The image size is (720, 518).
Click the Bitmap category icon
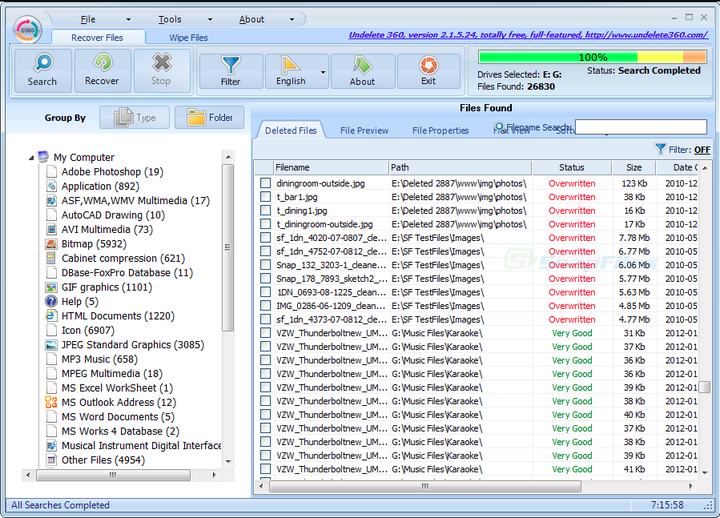(x=51, y=243)
